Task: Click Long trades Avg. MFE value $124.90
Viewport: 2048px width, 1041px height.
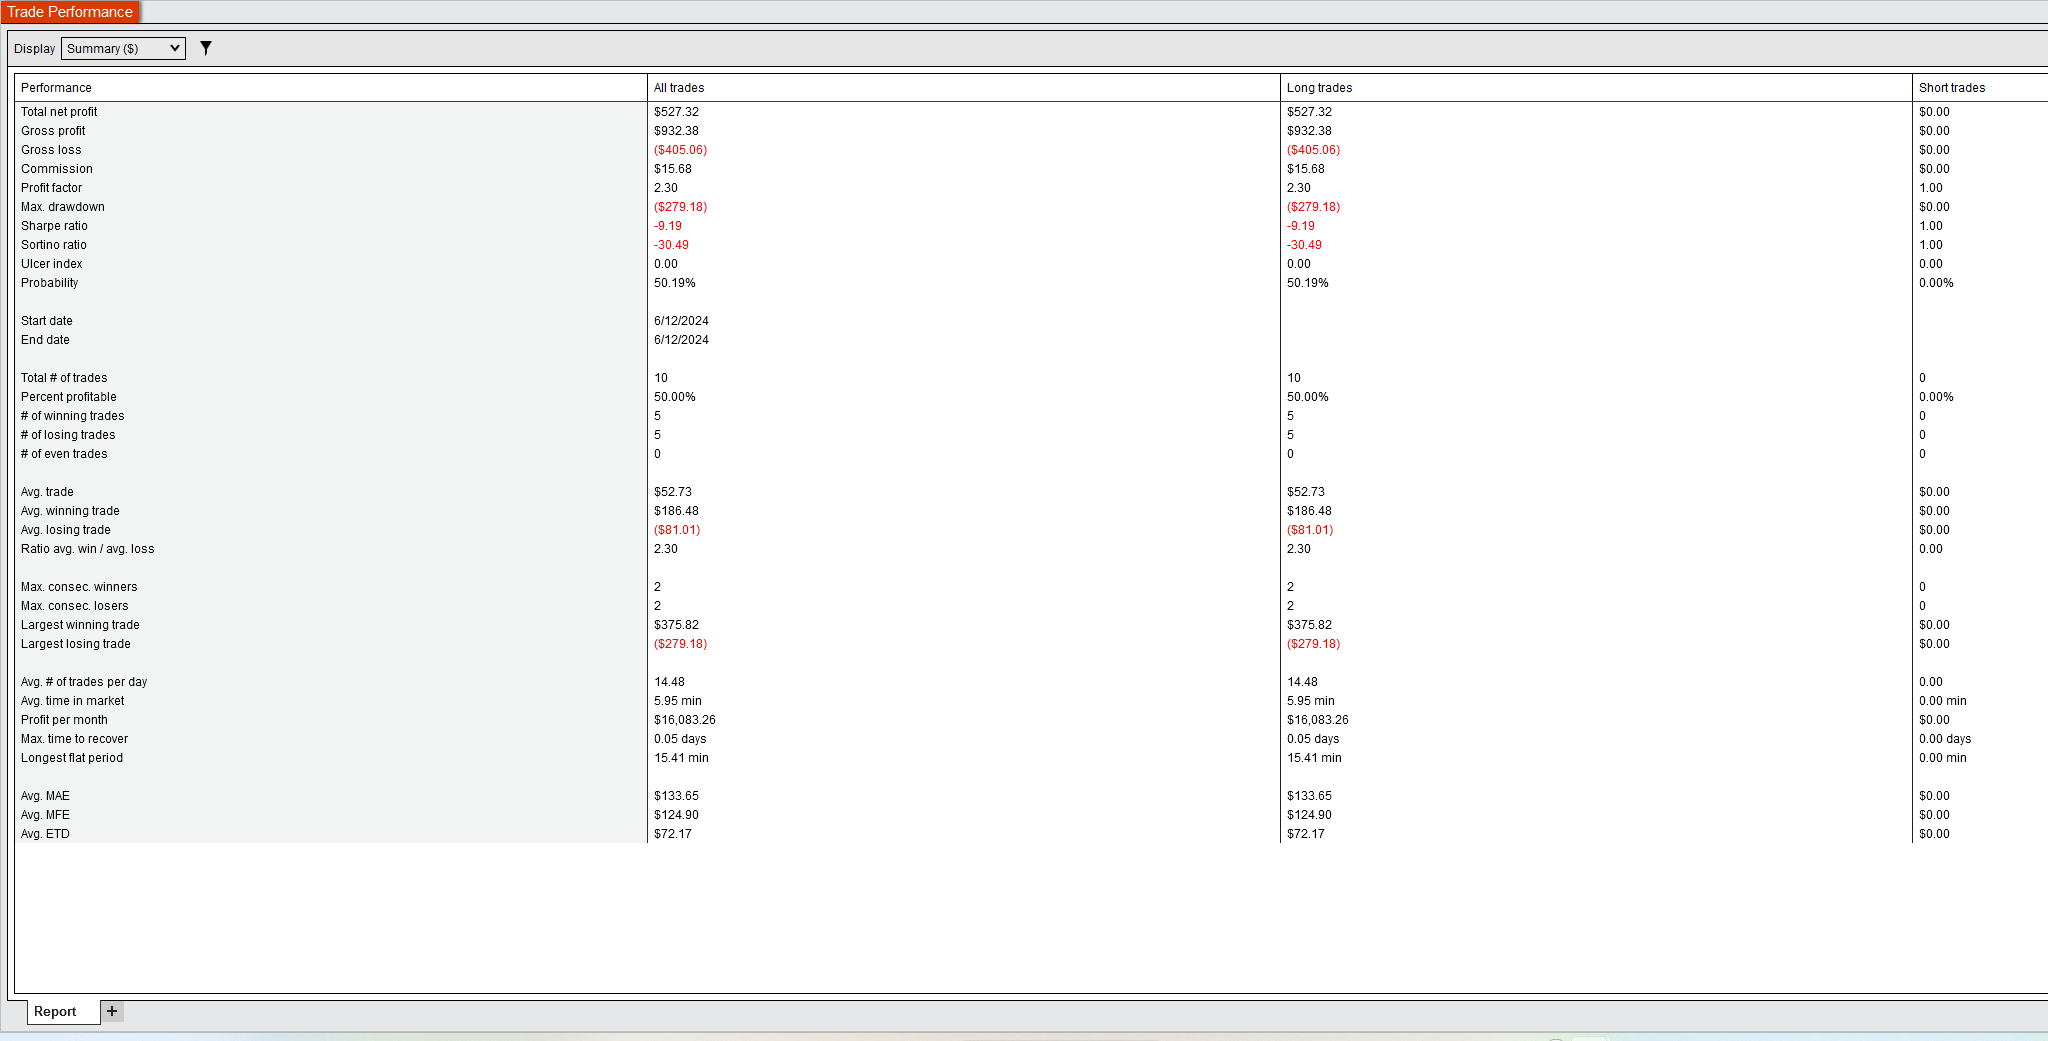Action: (1310, 815)
